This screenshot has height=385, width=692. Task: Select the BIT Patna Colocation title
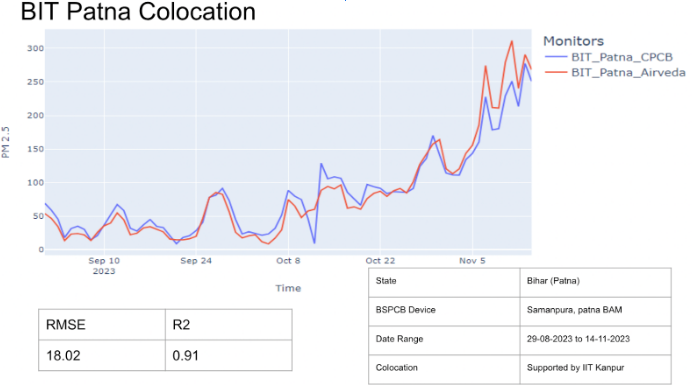[138, 11]
